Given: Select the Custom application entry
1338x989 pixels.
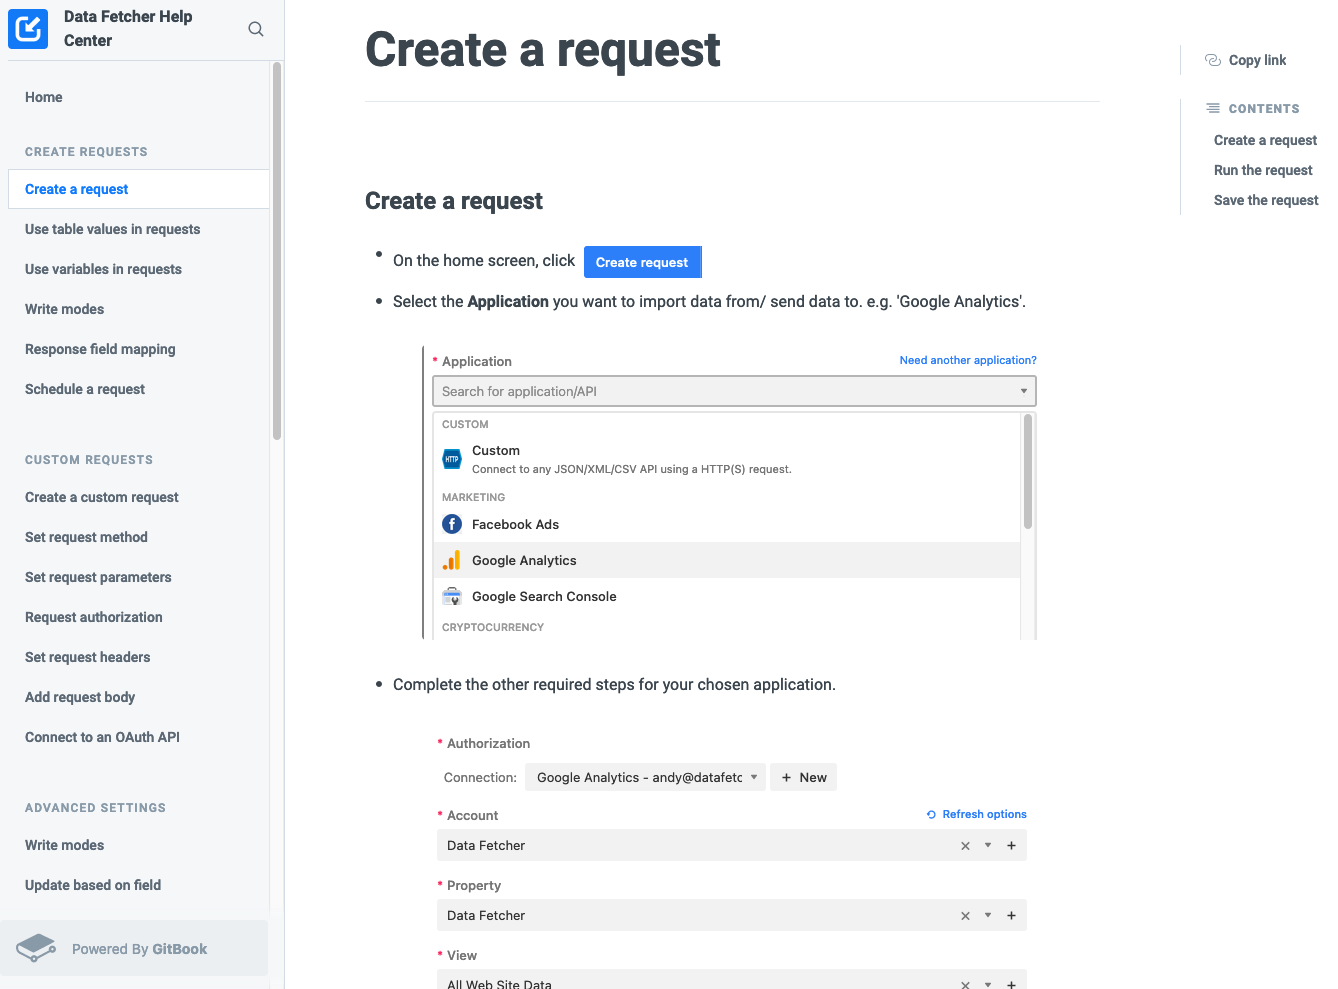Looking at the screenshot, I should (727, 459).
